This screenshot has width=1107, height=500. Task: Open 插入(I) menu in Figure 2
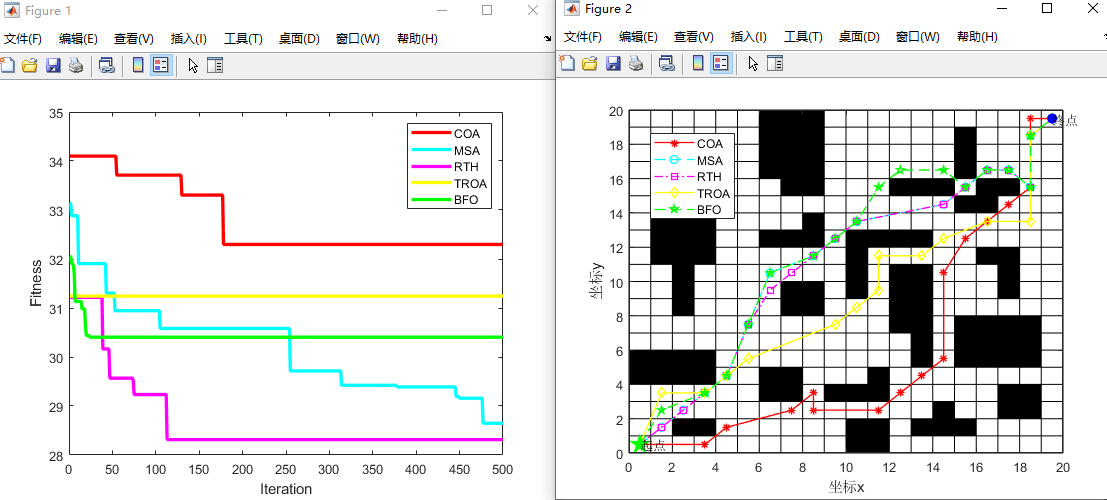[x=748, y=37]
